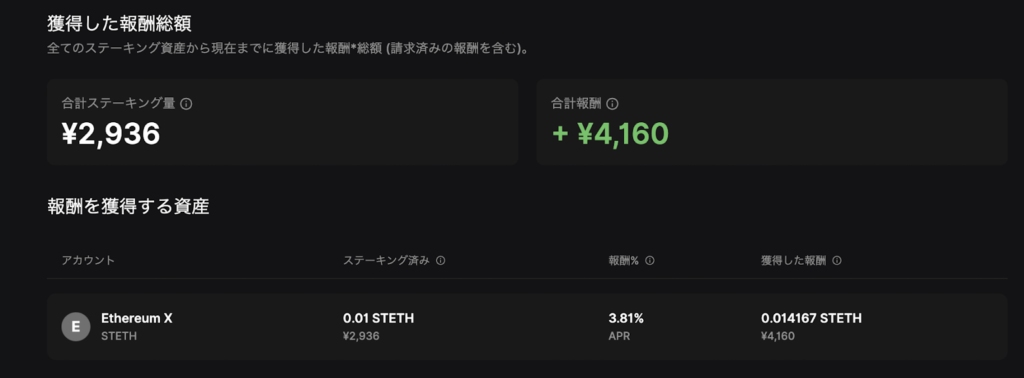Click the info icon beside 獲得した報酬 column

[837, 260]
